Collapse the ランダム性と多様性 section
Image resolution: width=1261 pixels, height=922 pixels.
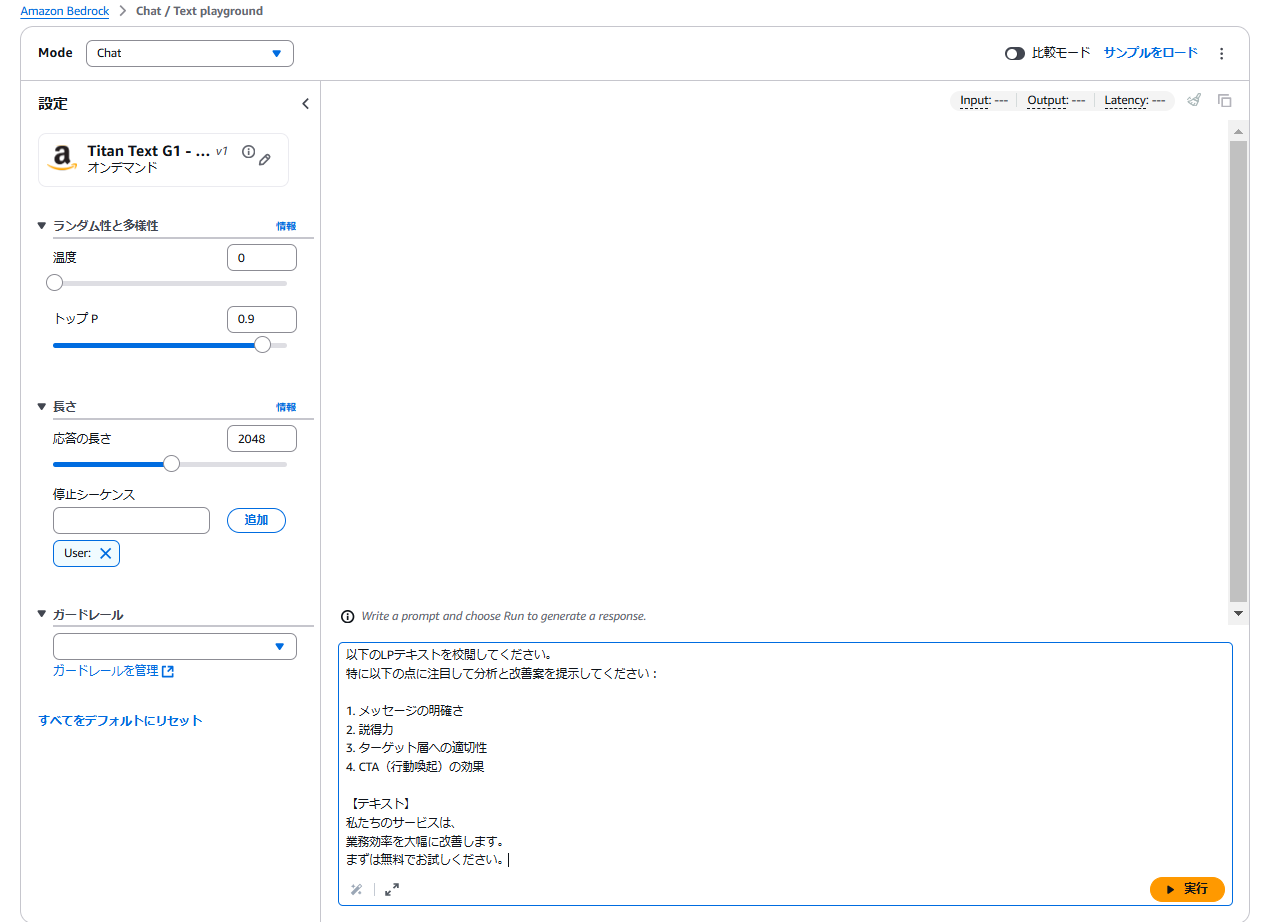coord(42,225)
